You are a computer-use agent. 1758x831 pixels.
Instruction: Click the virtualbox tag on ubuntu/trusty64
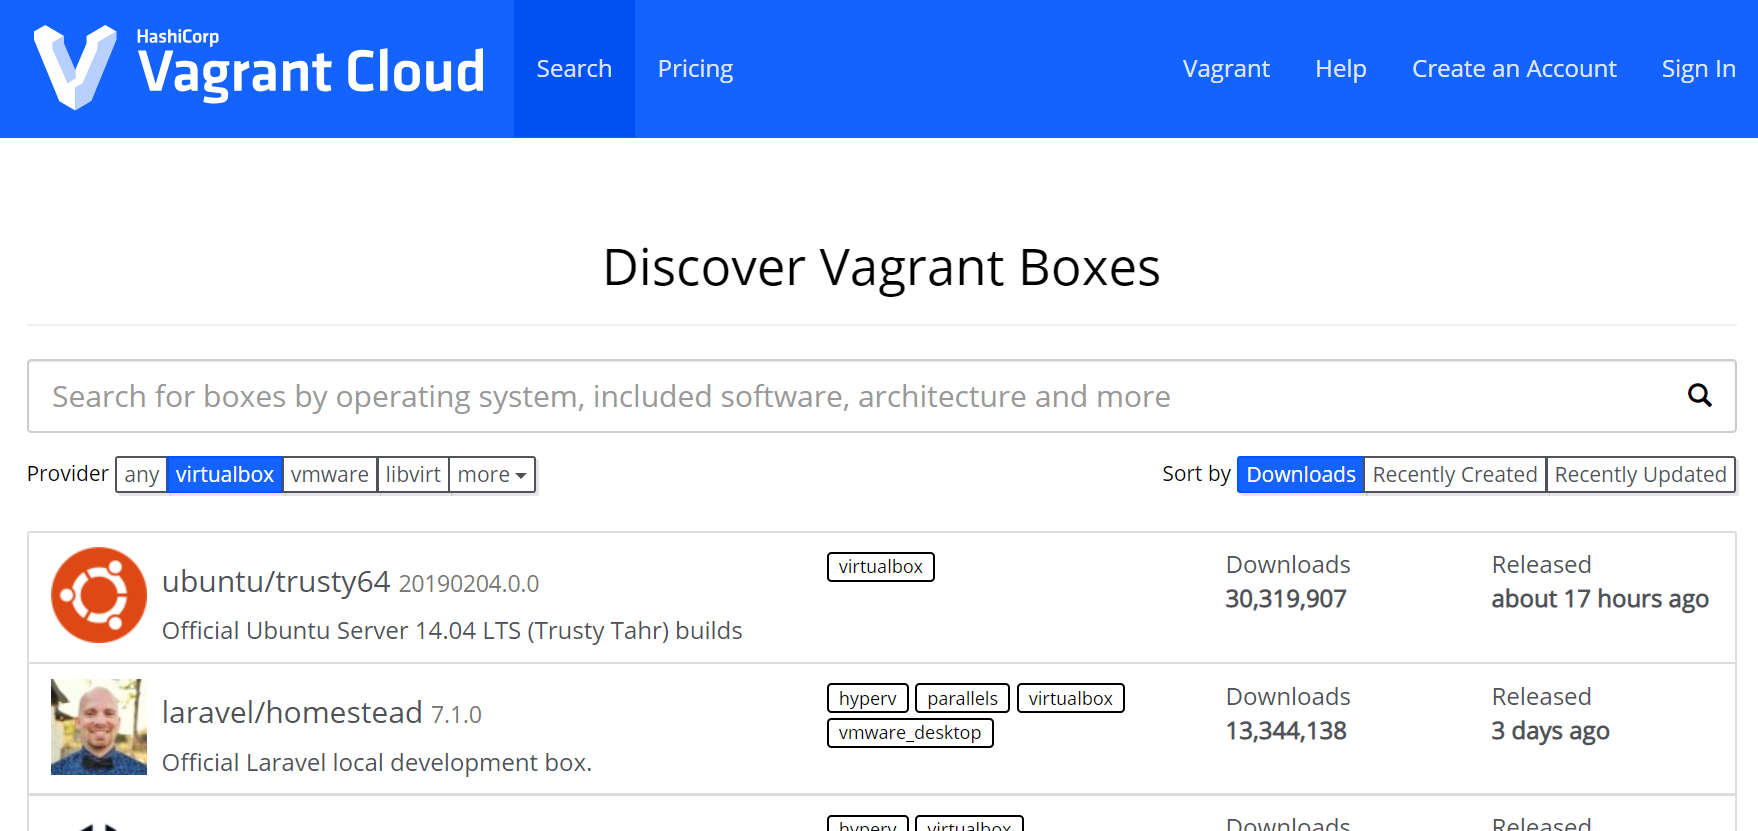881,567
